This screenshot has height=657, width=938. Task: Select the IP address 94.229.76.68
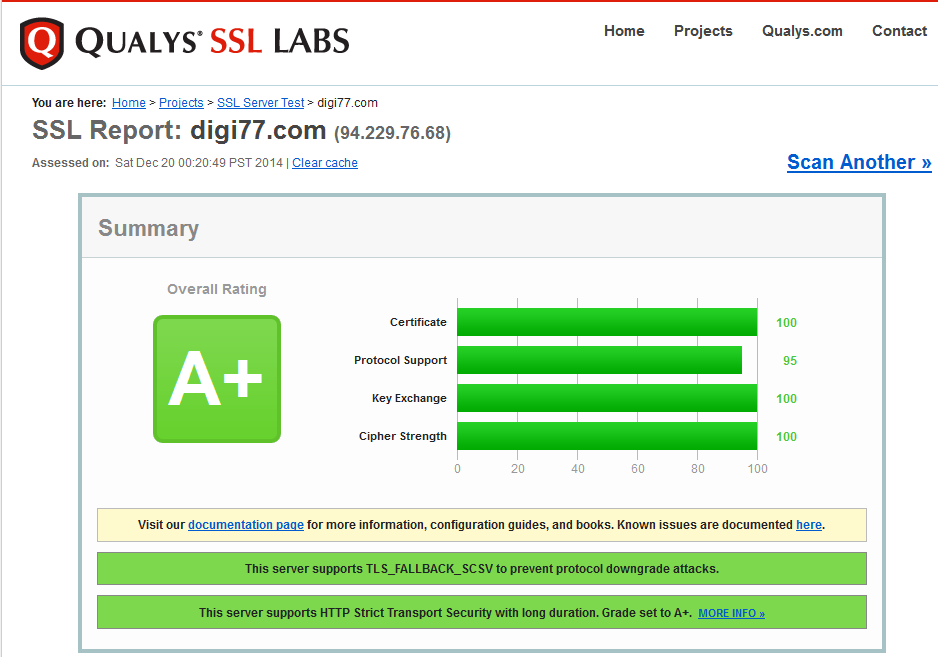pyautogui.click(x=392, y=133)
